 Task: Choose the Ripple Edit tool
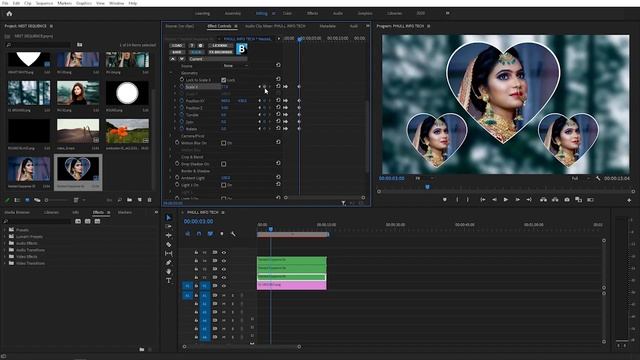point(169,236)
